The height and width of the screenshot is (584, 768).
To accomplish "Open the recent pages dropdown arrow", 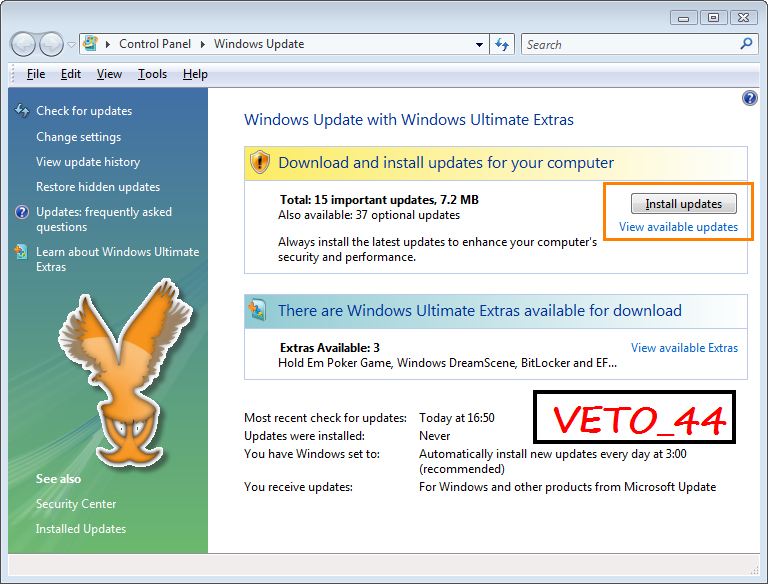I will pos(72,45).
